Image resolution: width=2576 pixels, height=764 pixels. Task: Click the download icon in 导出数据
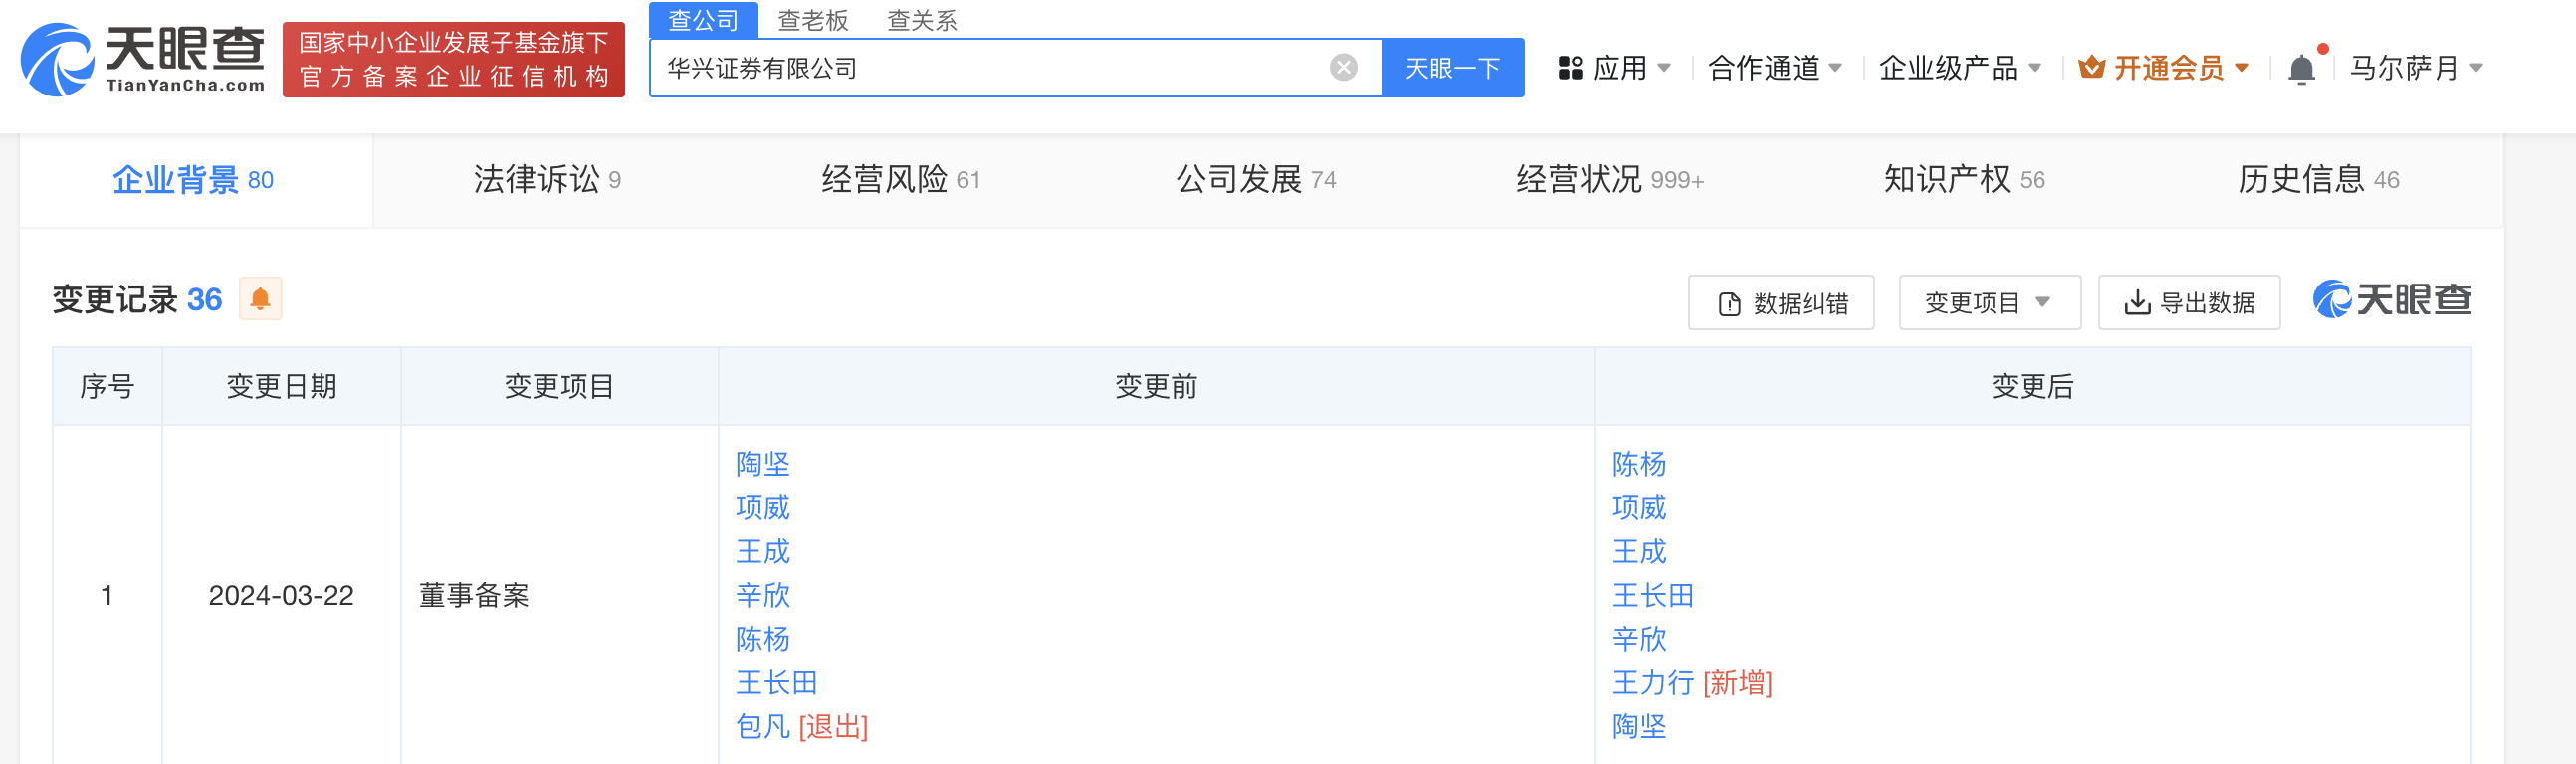(x=2137, y=303)
